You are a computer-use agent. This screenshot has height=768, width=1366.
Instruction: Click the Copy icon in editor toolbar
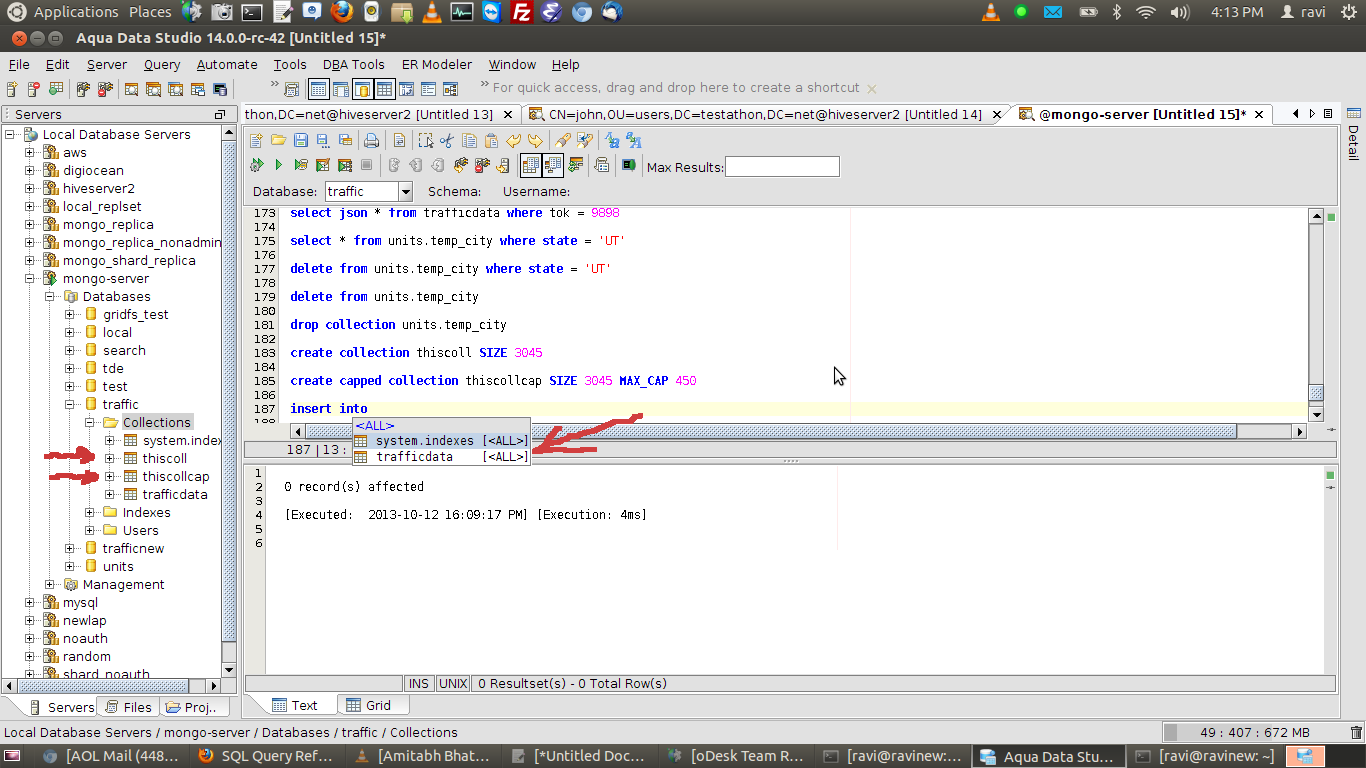(x=469, y=140)
